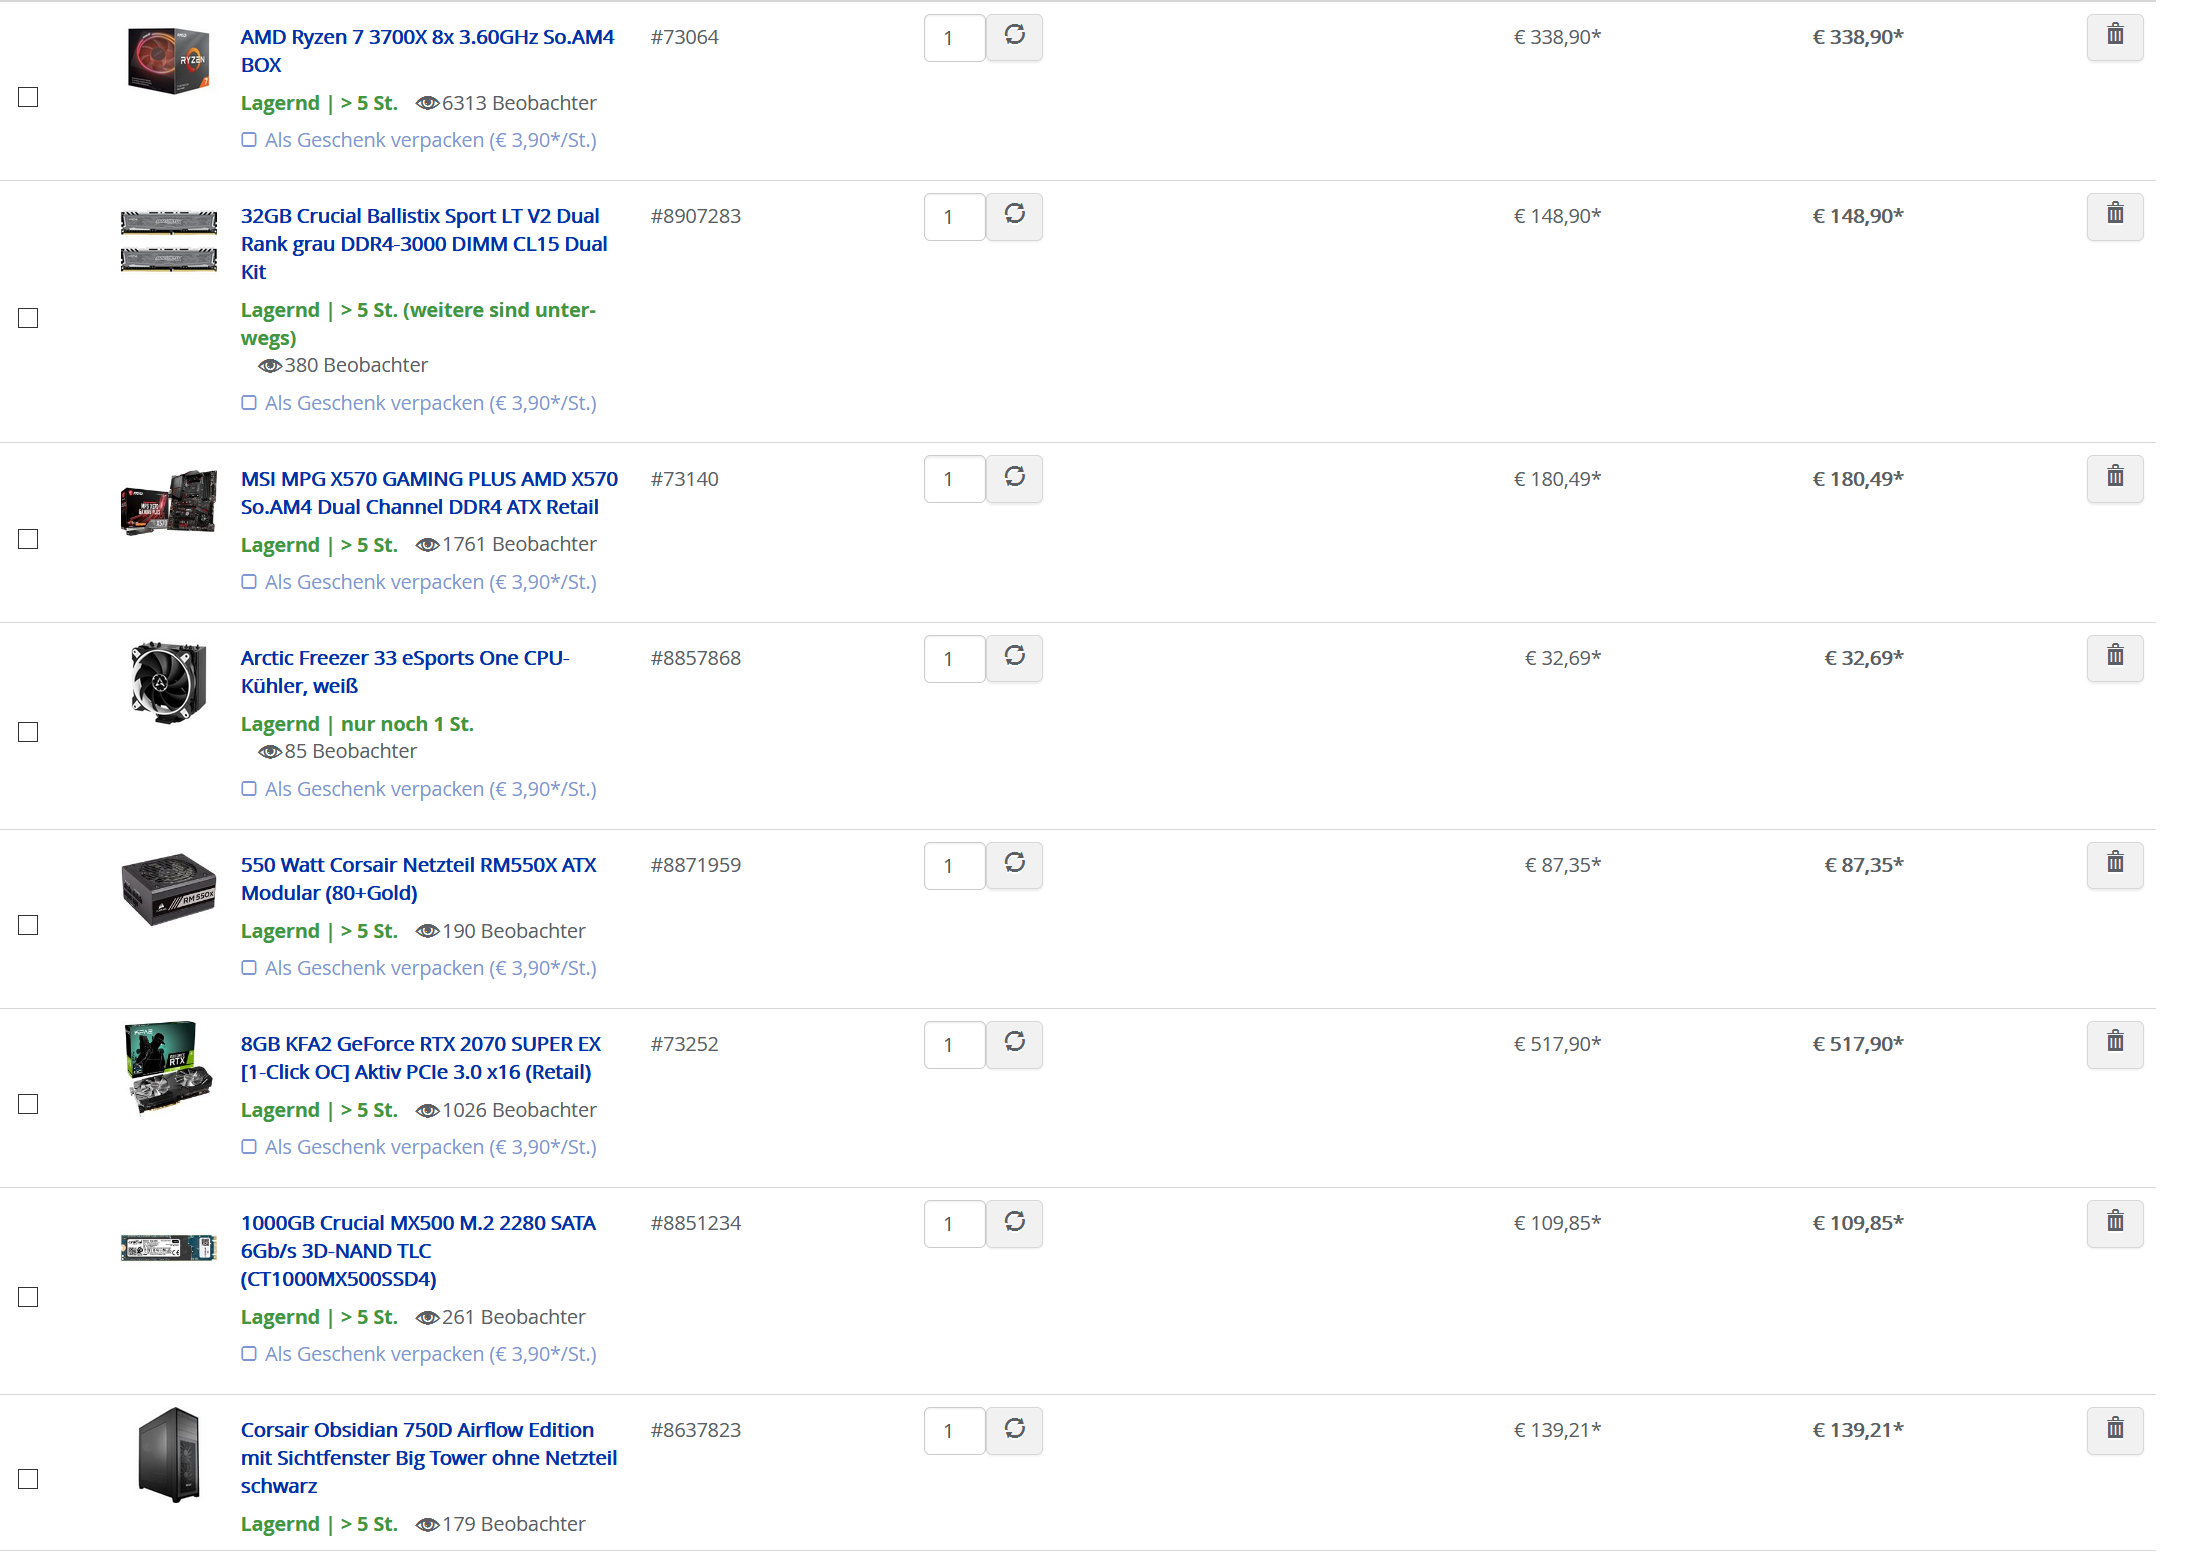The image size is (2190, 1563).
Task: Click the quantity field for Arctic Freezer 33
Action: (954, 659)
